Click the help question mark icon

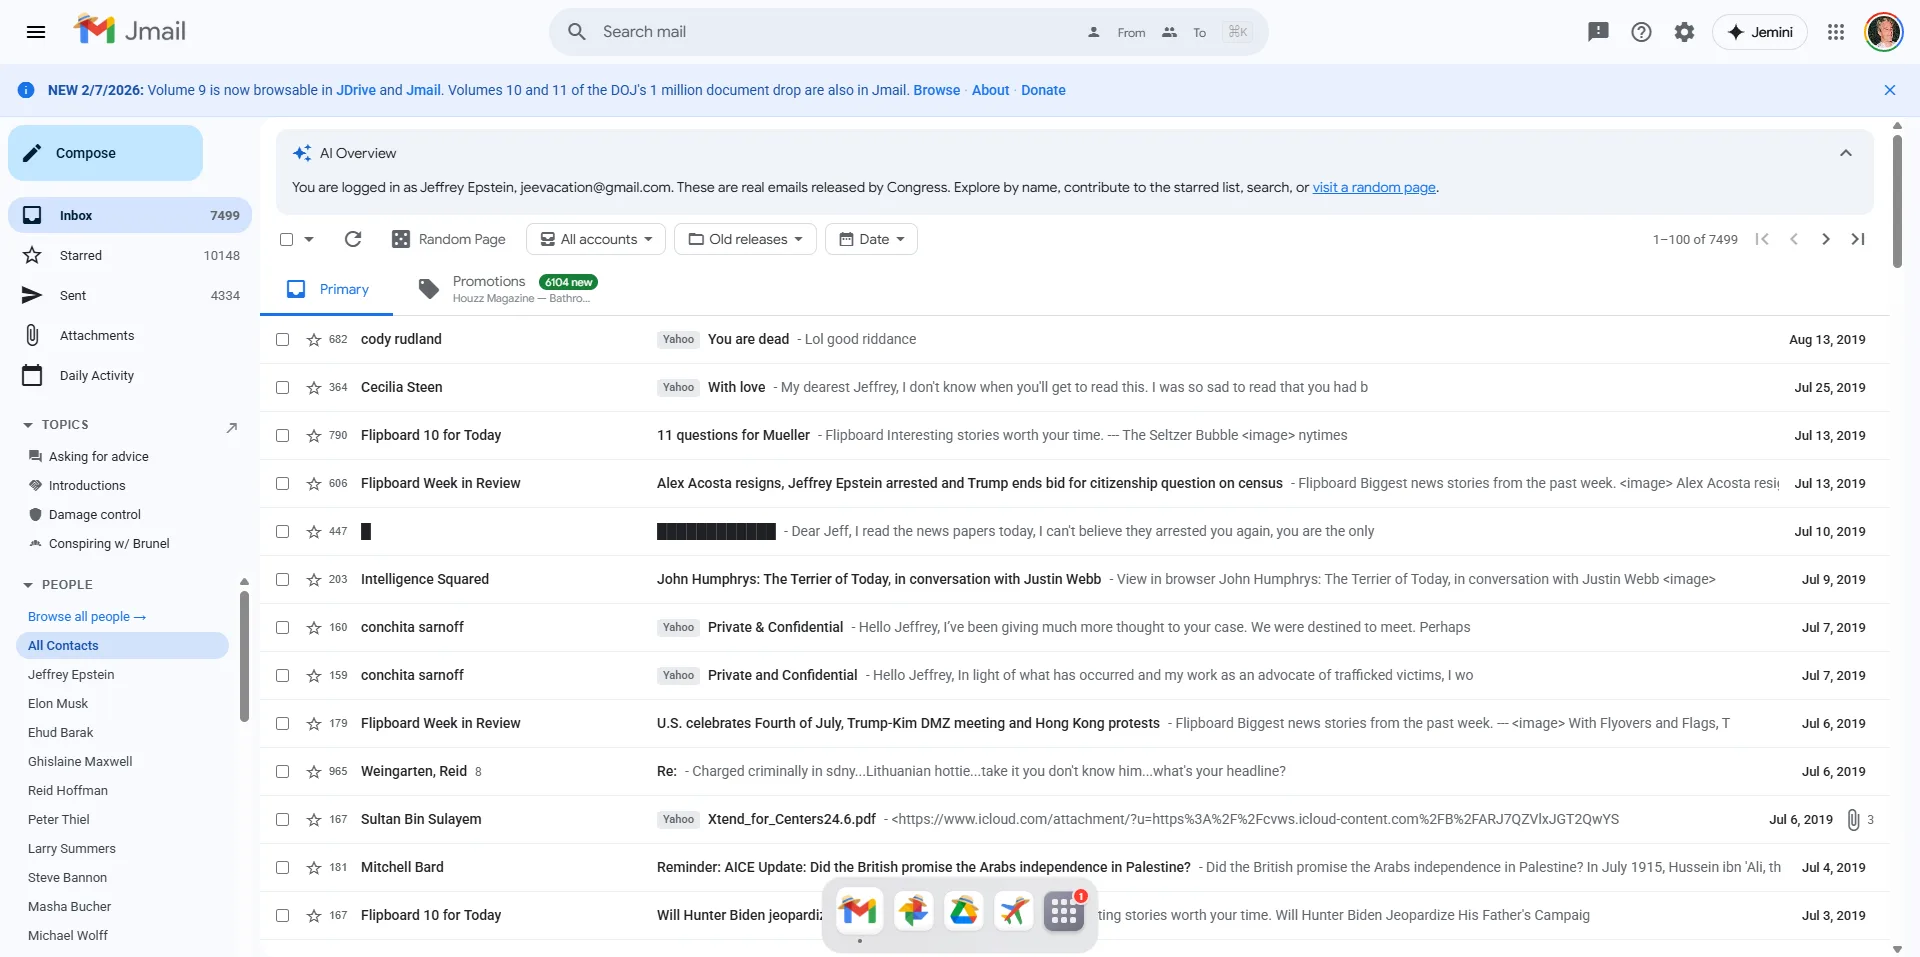tap(1641, 31)
